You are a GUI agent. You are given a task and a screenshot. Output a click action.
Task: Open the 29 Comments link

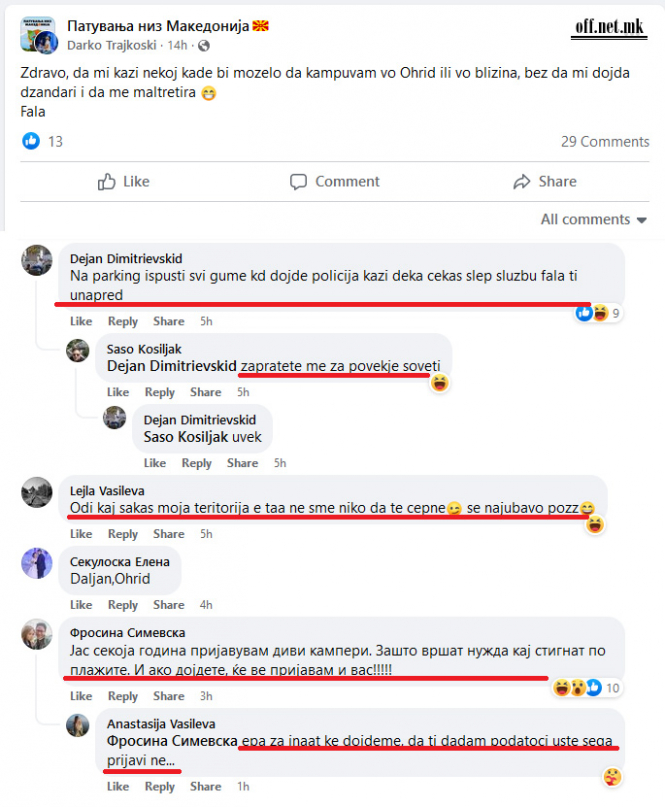click(x=605, y=142)
